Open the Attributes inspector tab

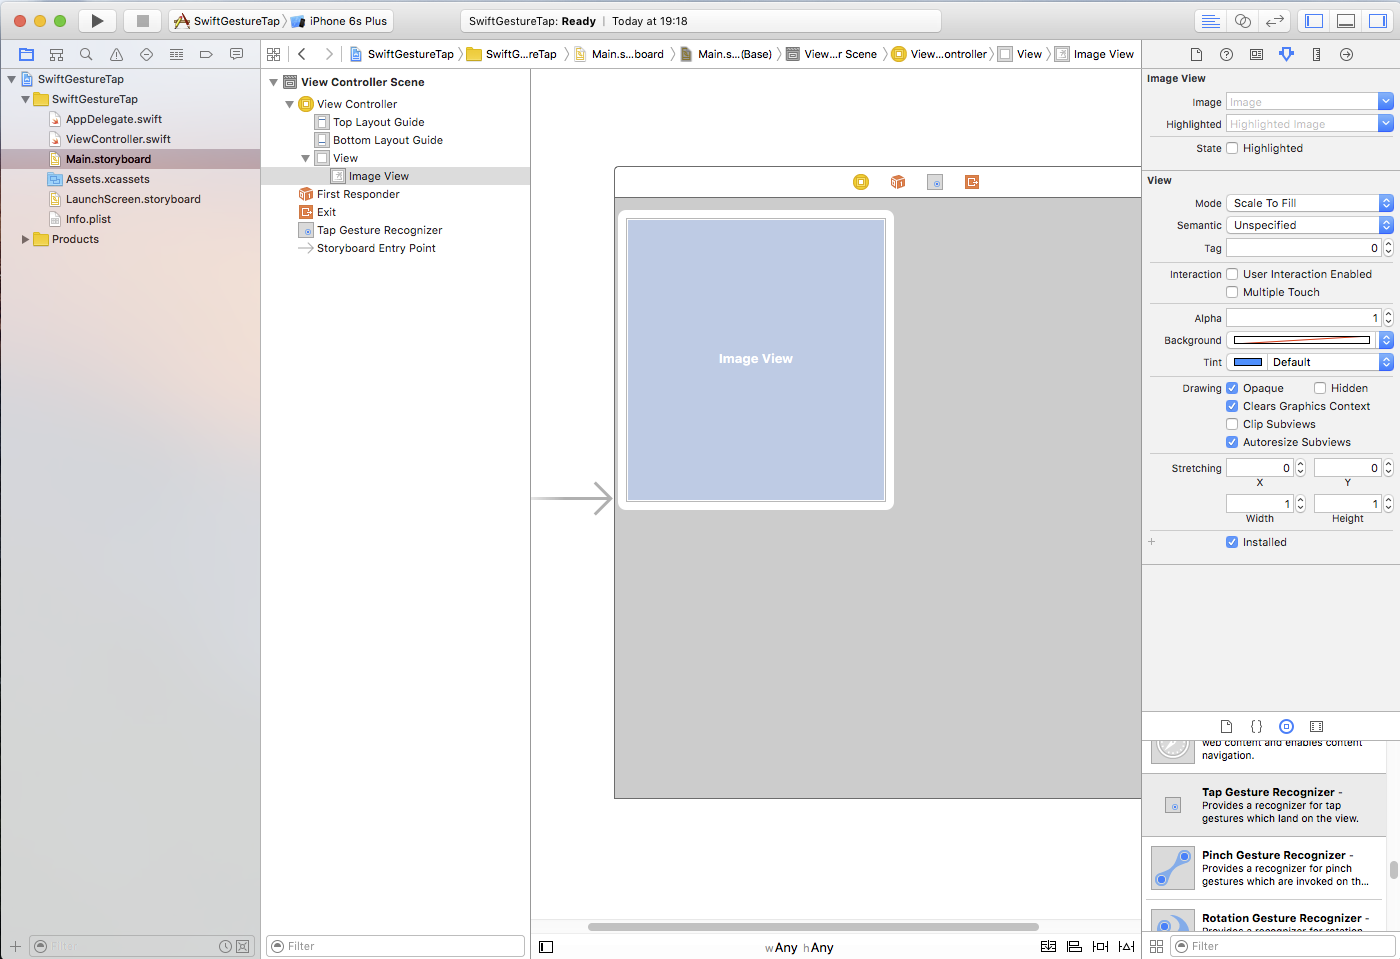1286,54
